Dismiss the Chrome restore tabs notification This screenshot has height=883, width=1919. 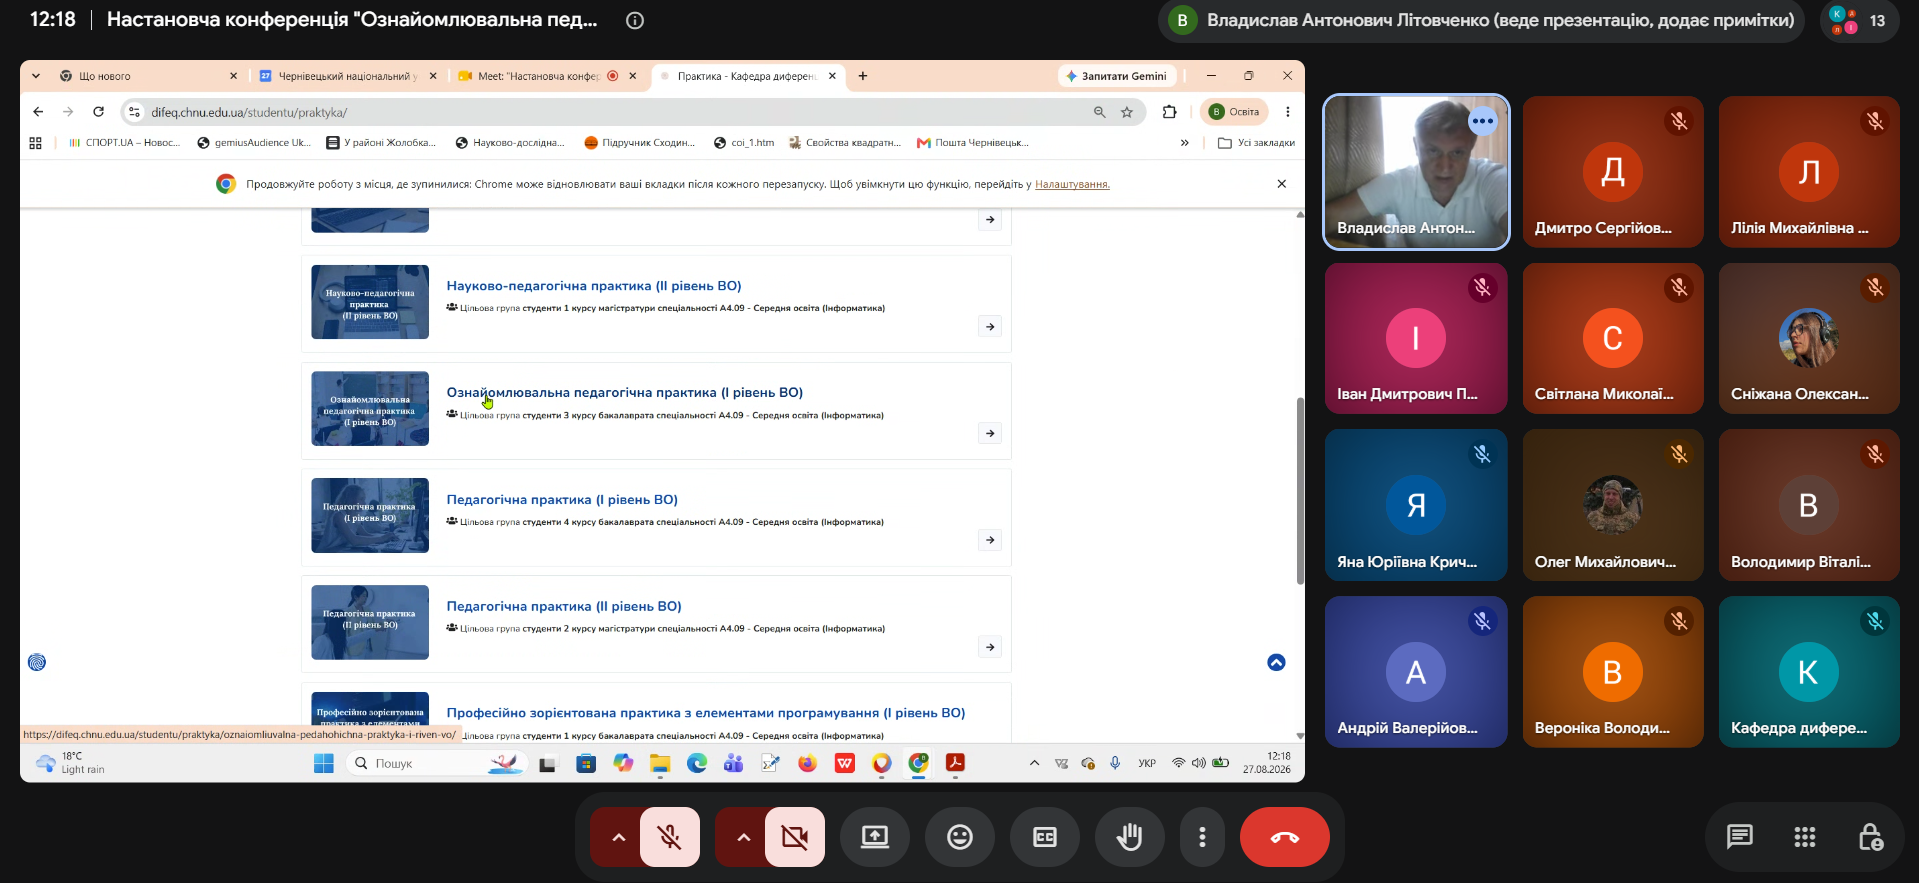coord(1282,184)
